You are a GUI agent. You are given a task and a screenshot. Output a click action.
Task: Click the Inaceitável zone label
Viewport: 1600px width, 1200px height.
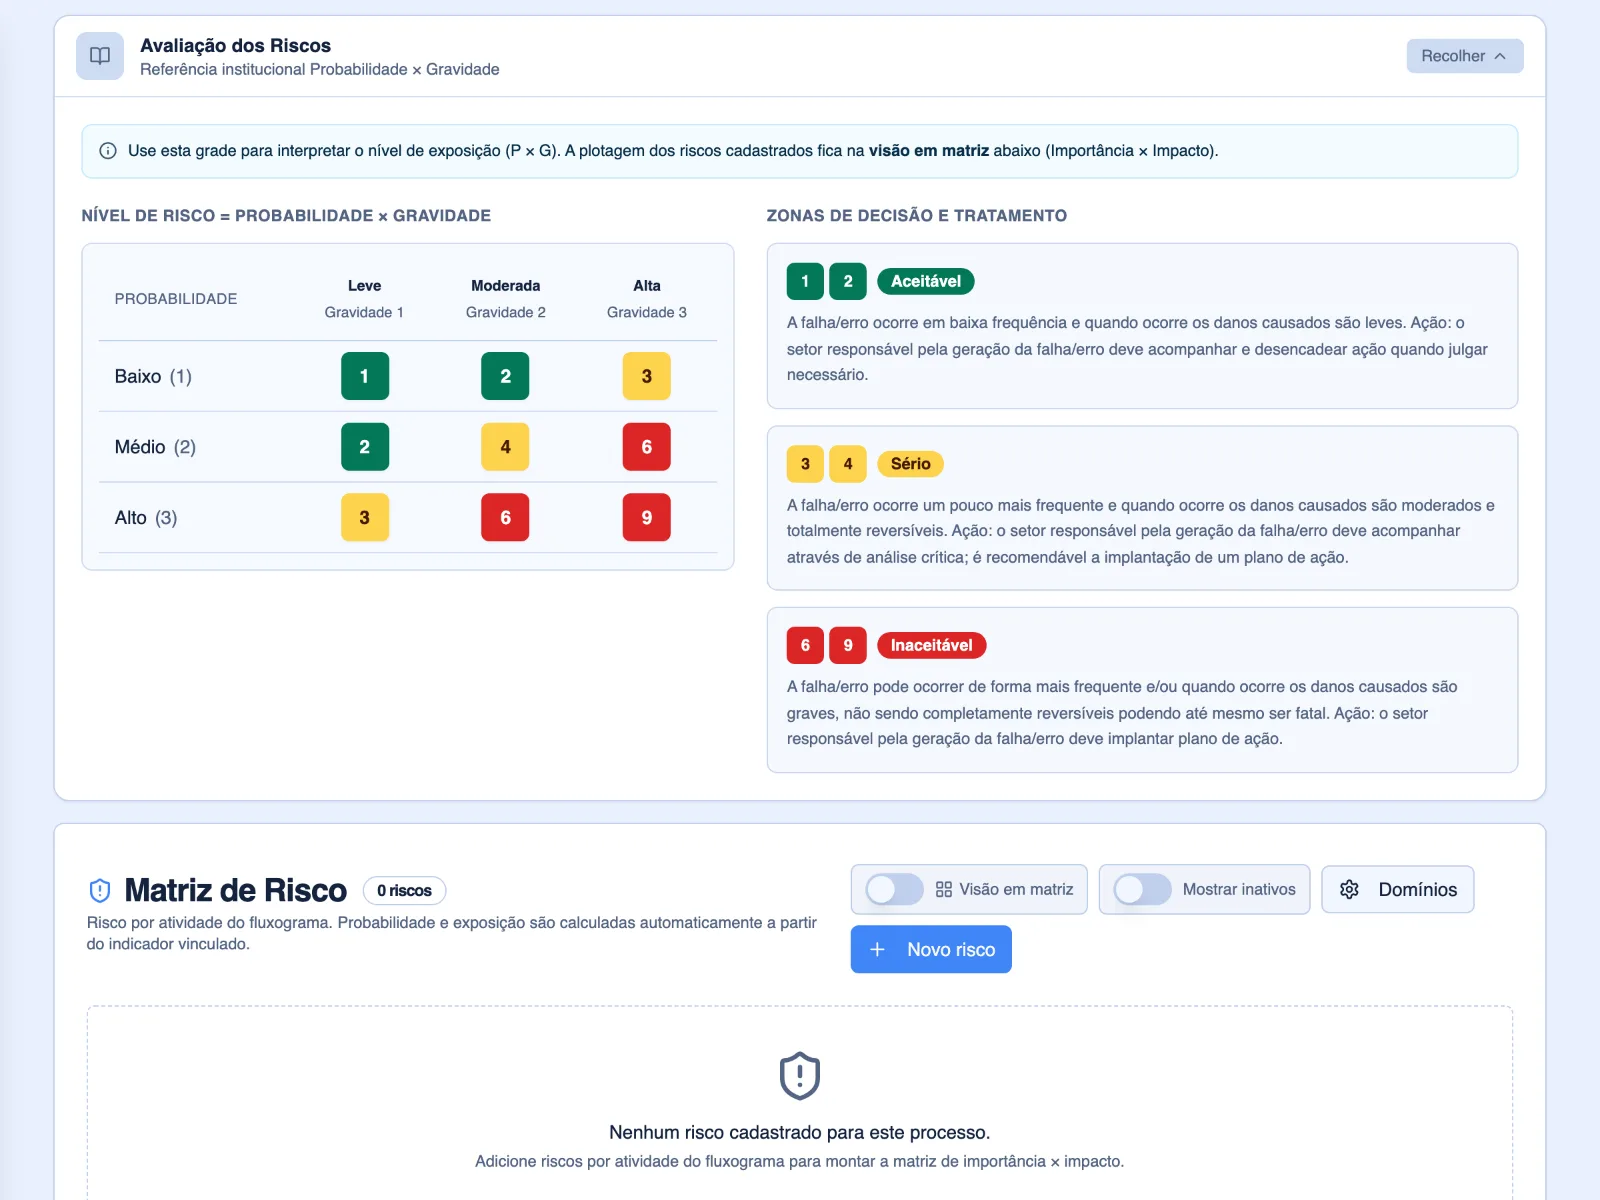[x=931, y=645]
